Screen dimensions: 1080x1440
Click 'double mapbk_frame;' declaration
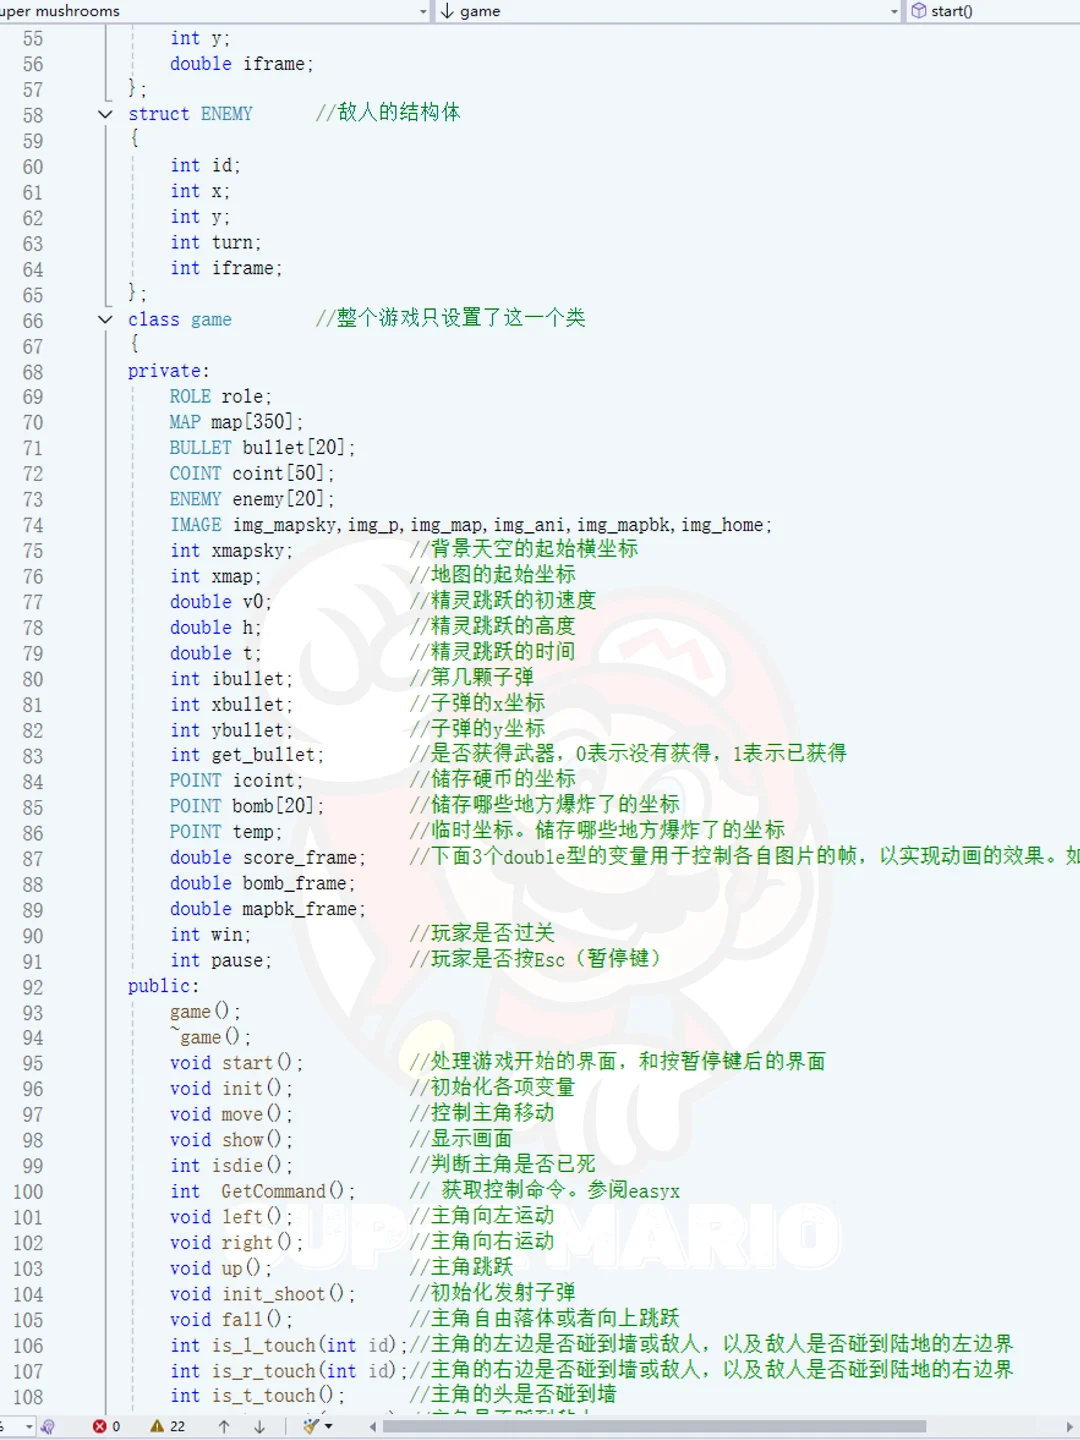pos(267,910)
